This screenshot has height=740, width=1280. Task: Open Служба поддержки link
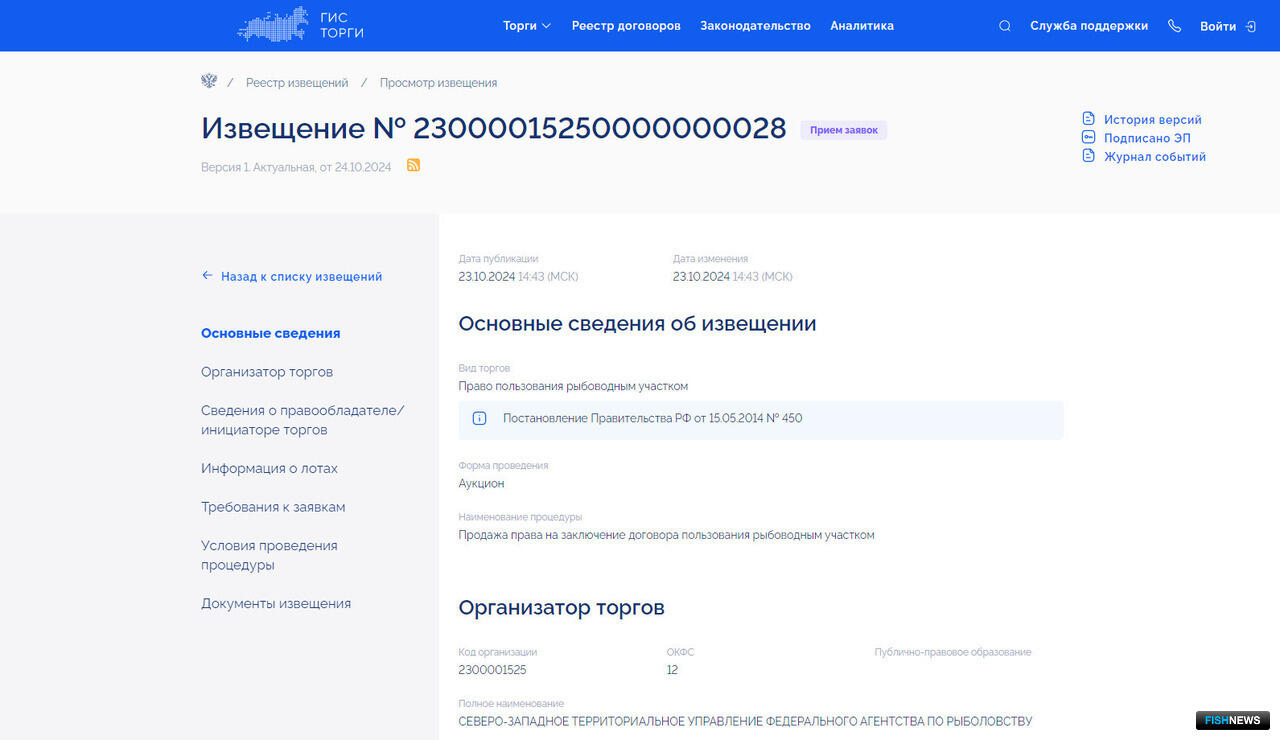click(x=1089, y=26)
